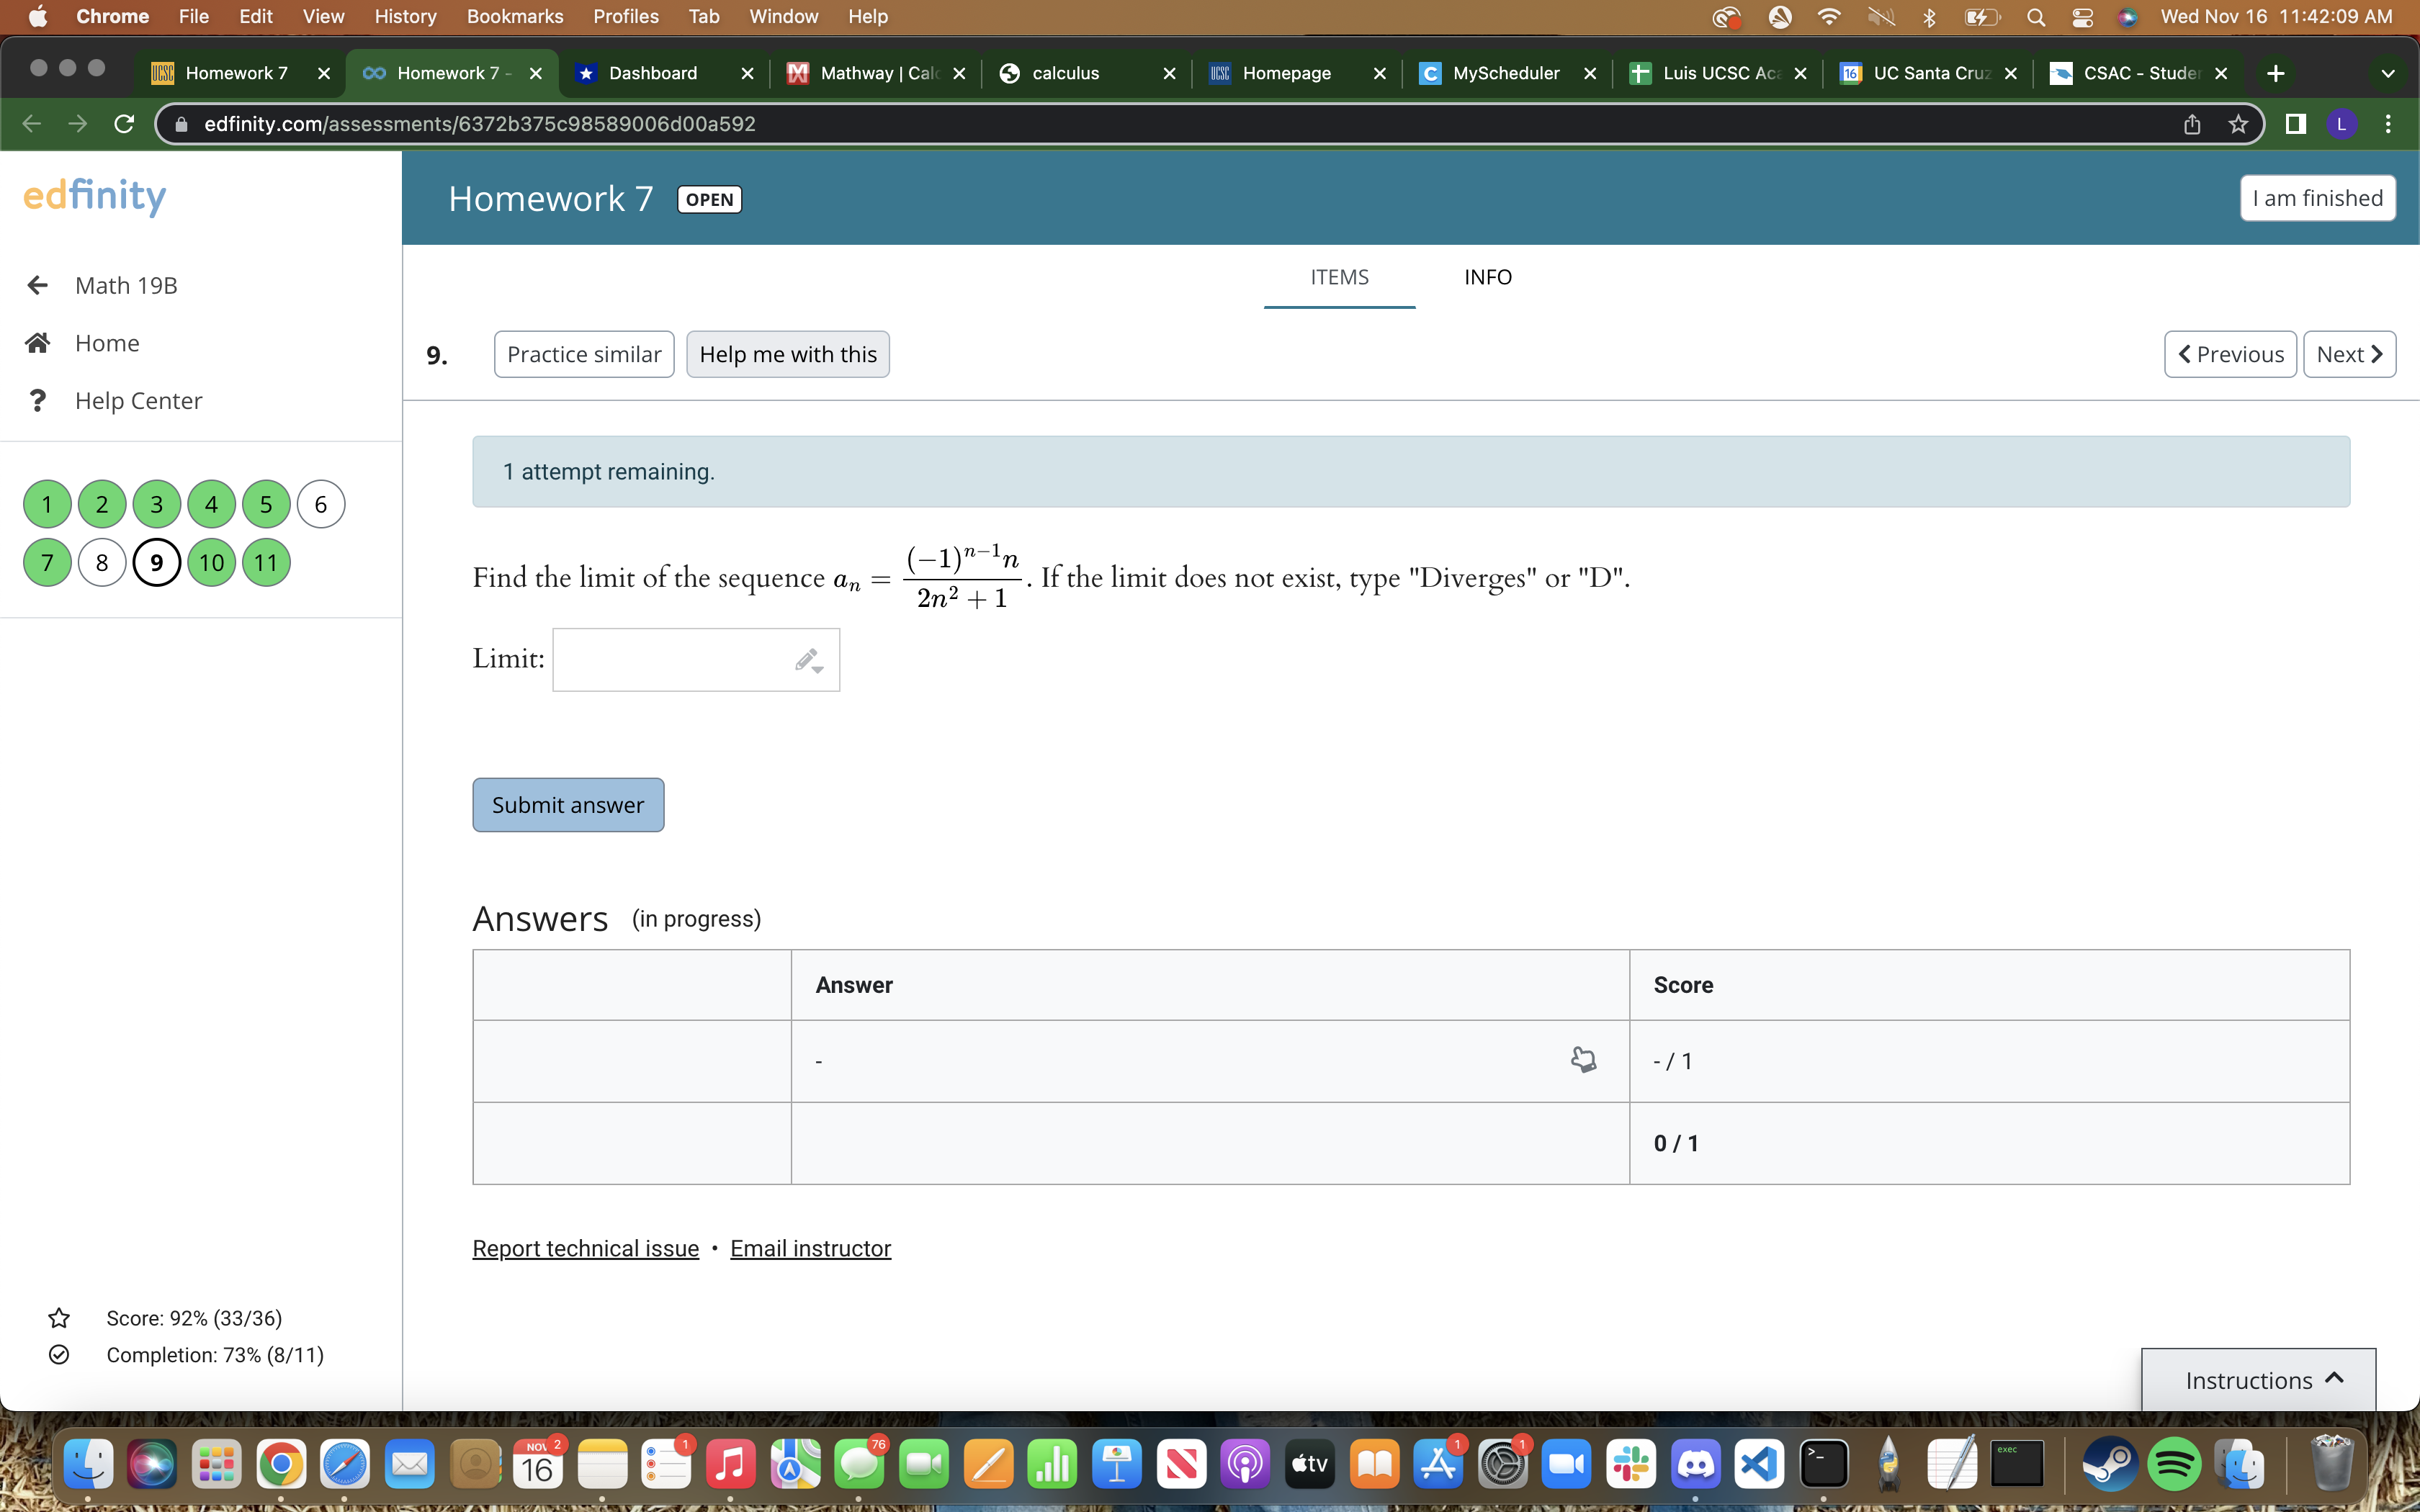Viewport: 2420px width, 1512px height.
Task: Click the hand icon in Answers table
Action: click(x=1583, y=1060)
